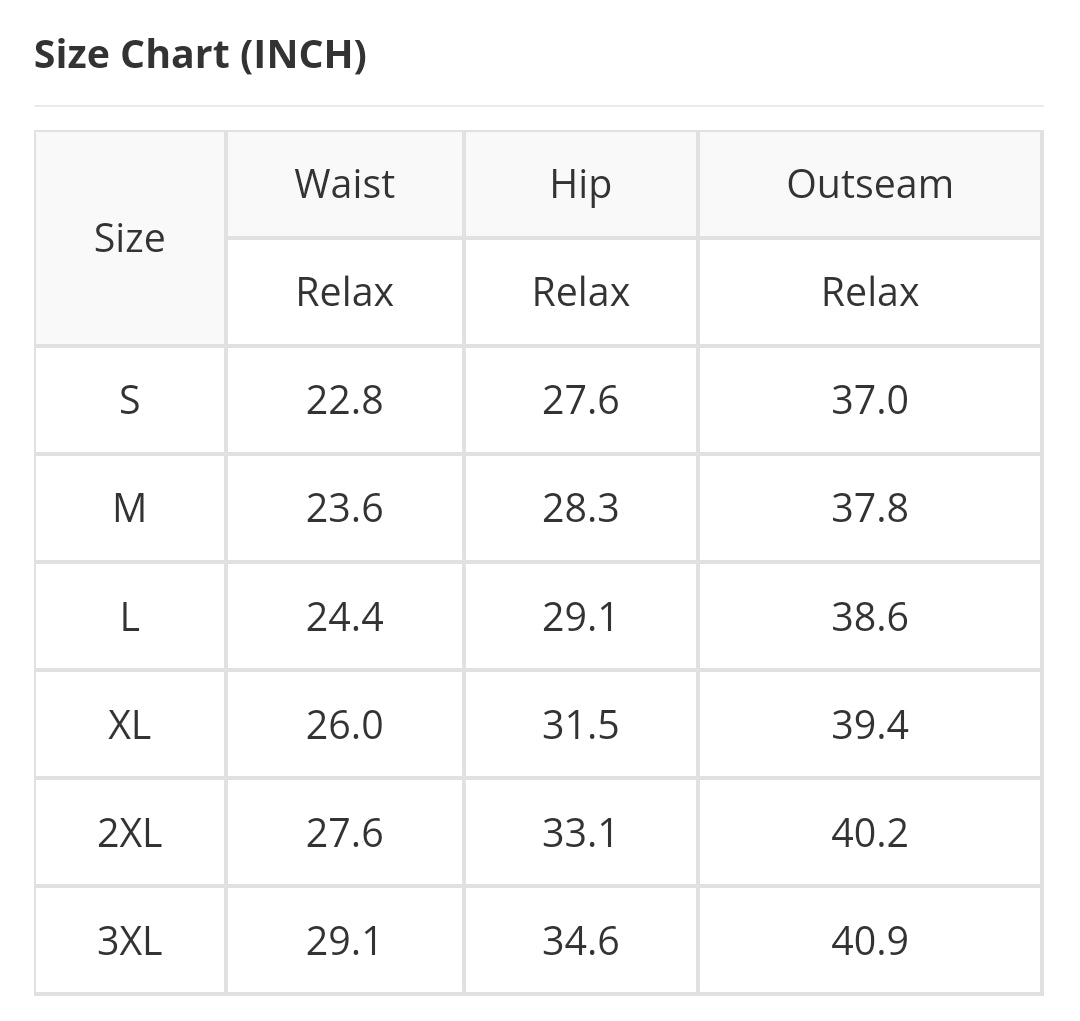Select hip value 33.1 for size 2XL

[x=581, y=832]
